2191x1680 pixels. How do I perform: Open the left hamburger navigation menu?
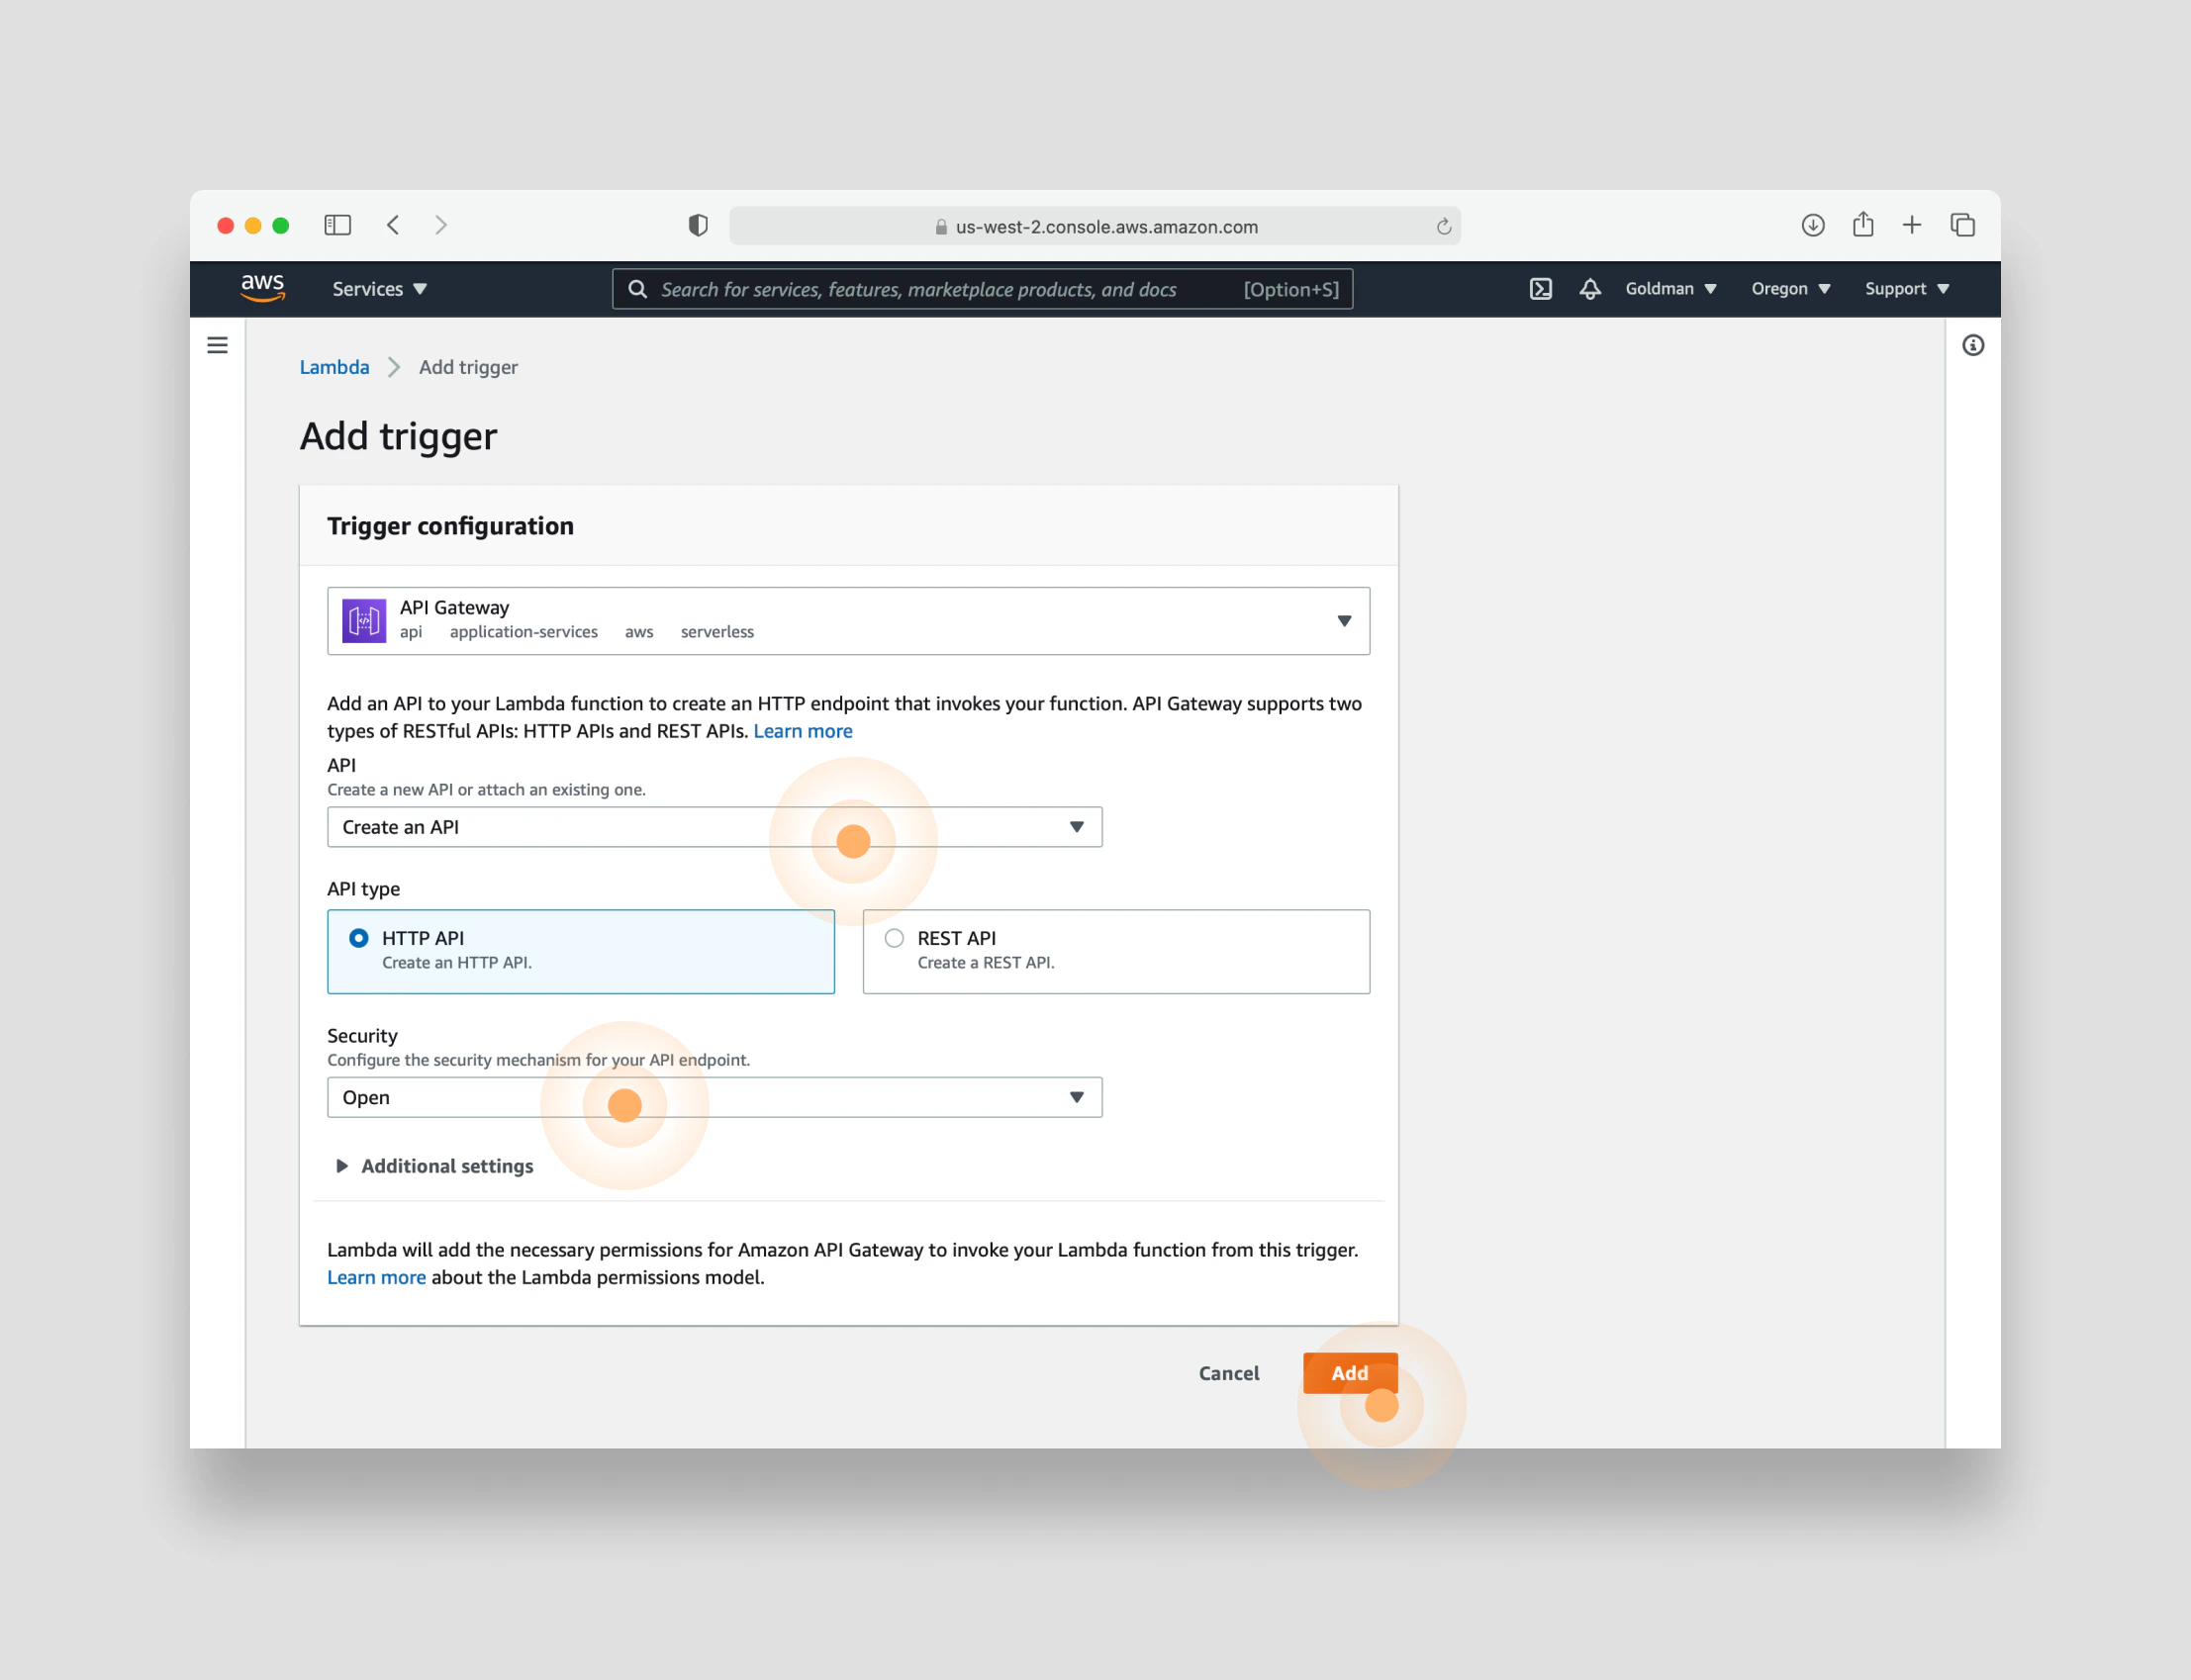[x=217, y=345]
